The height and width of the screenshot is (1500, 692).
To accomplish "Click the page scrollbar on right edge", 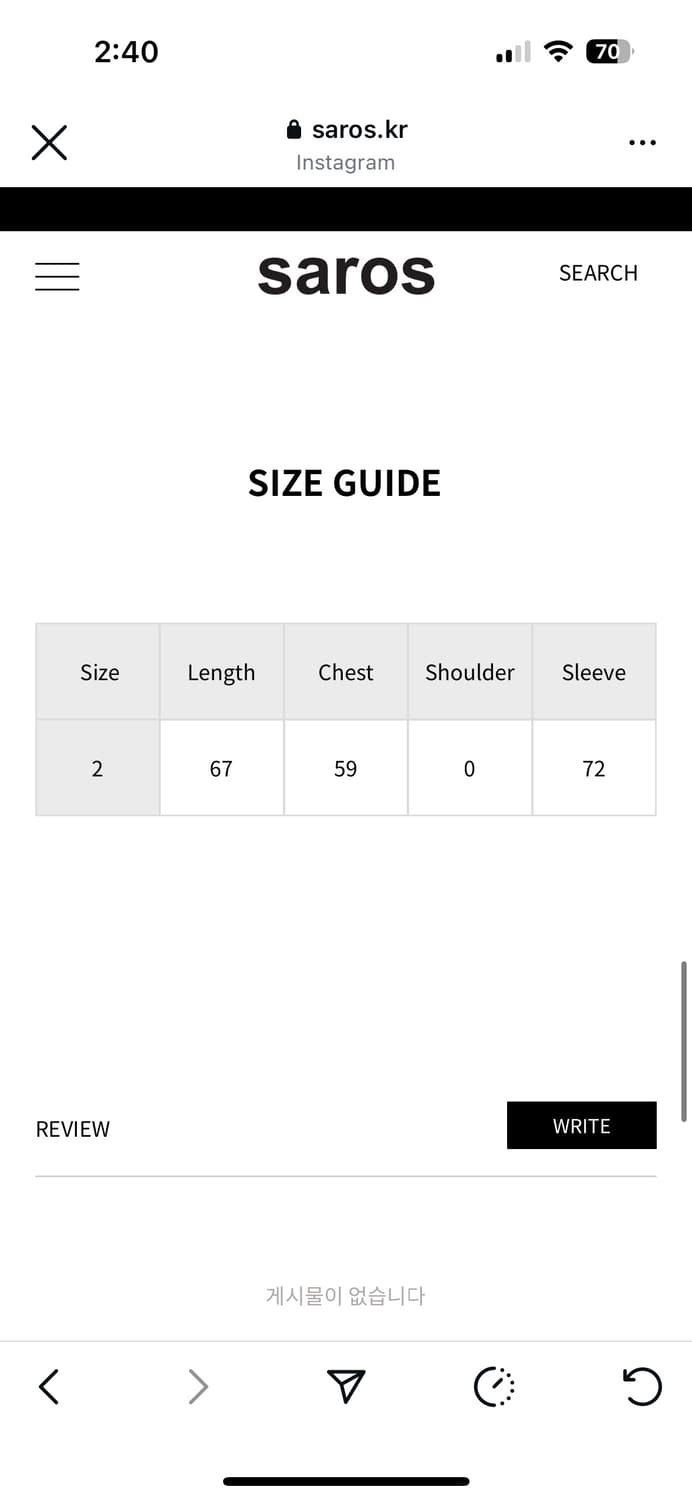I will tap(684, 1040).
